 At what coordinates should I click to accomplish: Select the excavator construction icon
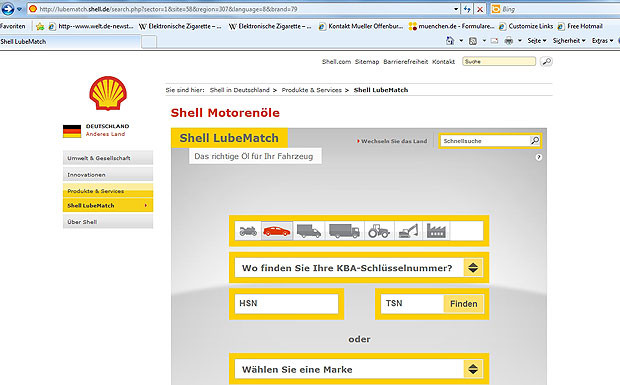(408, 231)
